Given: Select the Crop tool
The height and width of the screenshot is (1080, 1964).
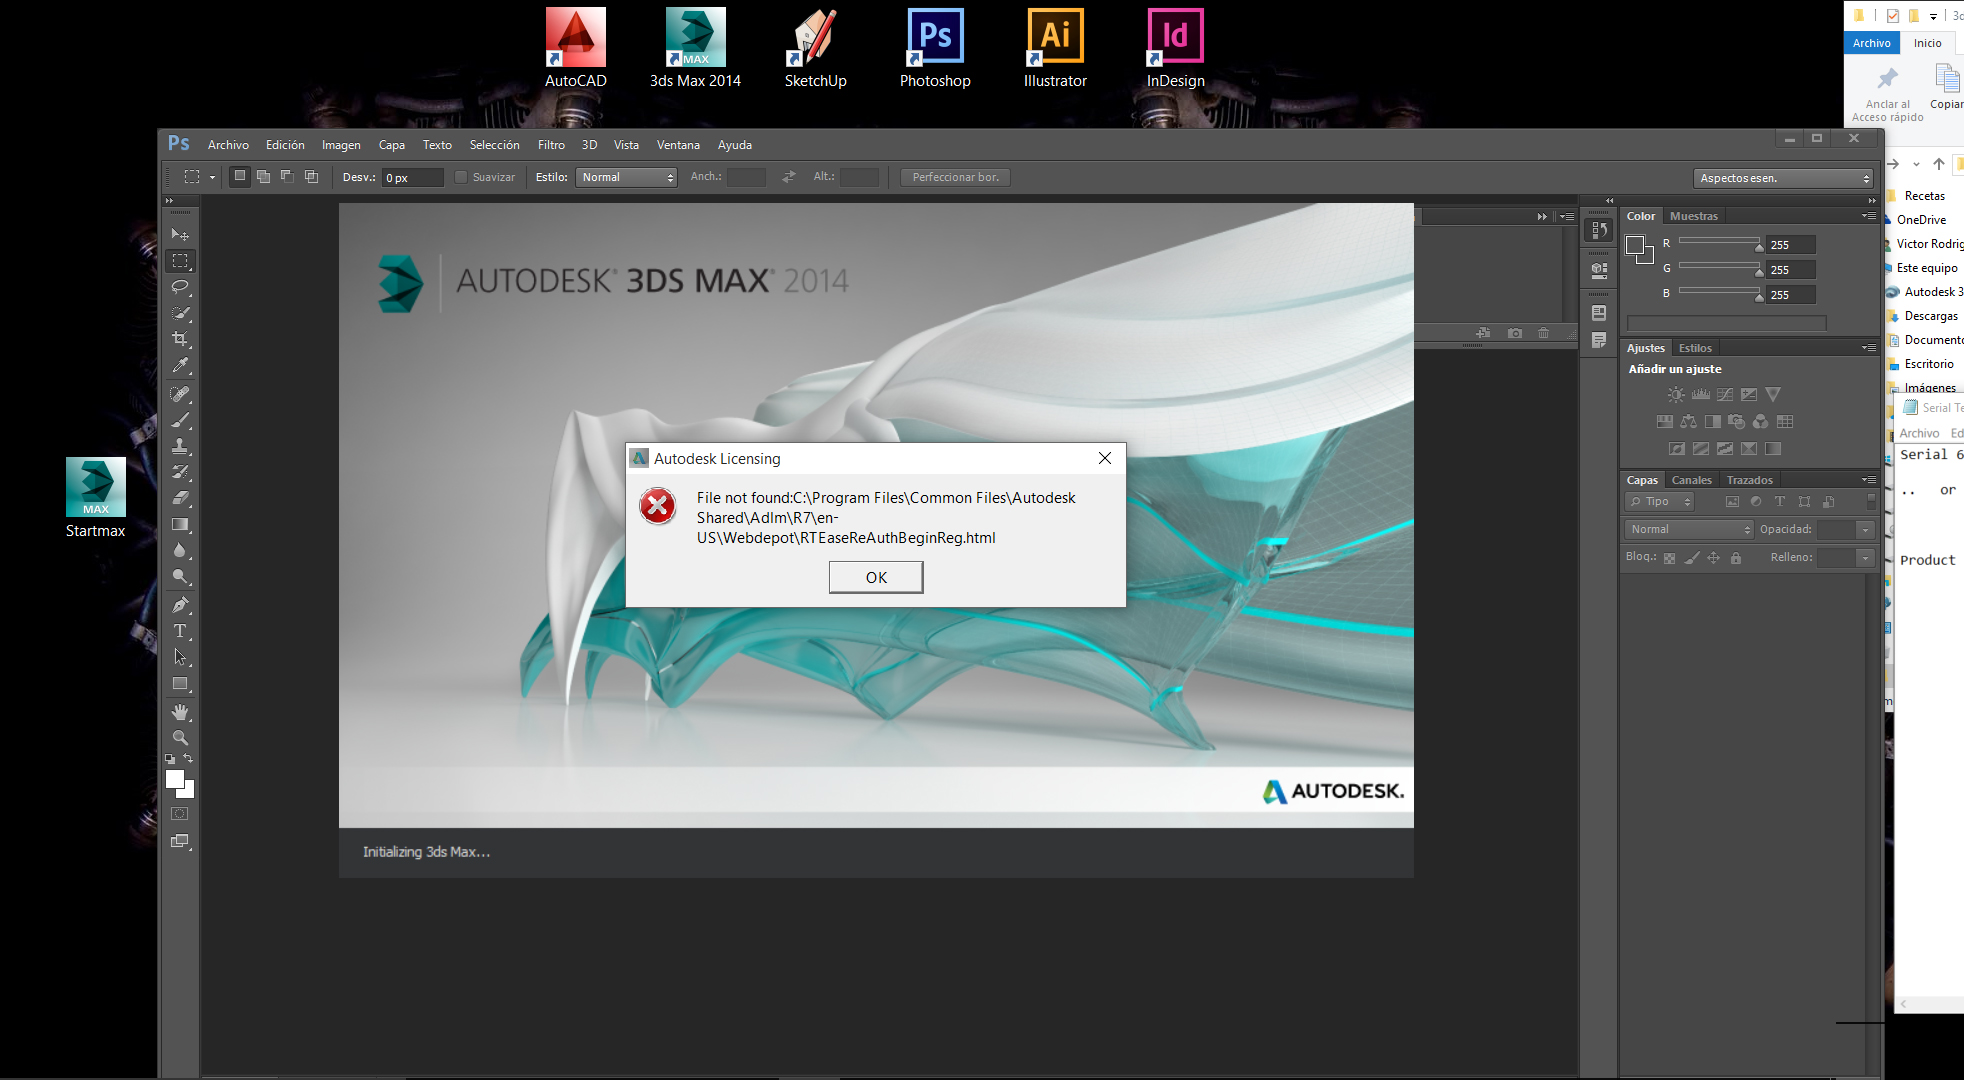Looking at the screenshot, I should tap(180, 339).
